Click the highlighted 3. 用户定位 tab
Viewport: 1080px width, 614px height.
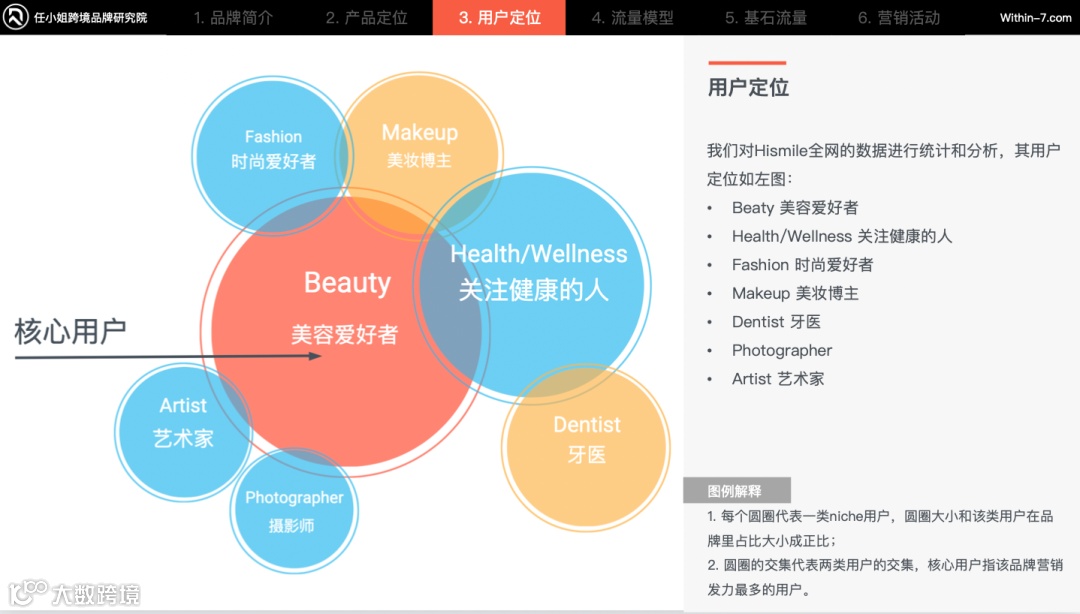499,17
